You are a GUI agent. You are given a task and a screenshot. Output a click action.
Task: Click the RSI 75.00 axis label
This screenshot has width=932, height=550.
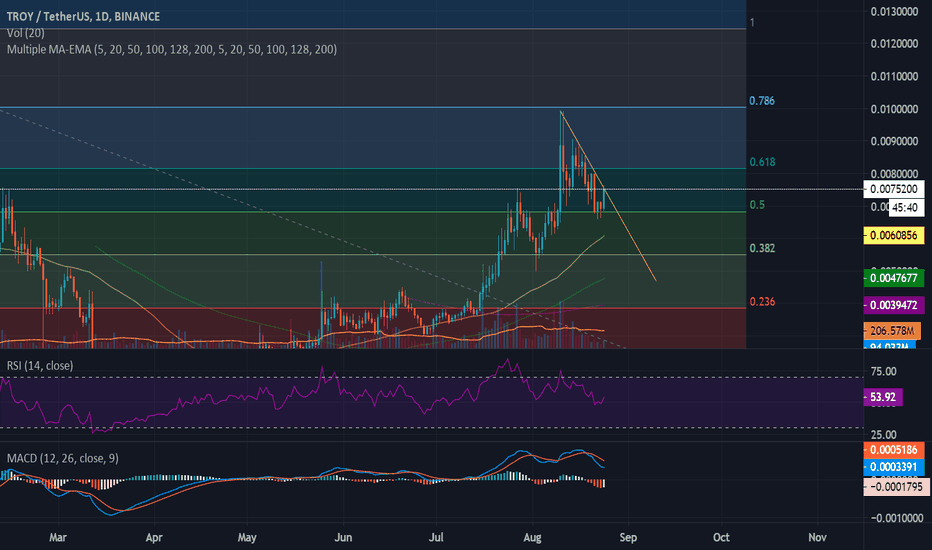[x=883, y=372]
